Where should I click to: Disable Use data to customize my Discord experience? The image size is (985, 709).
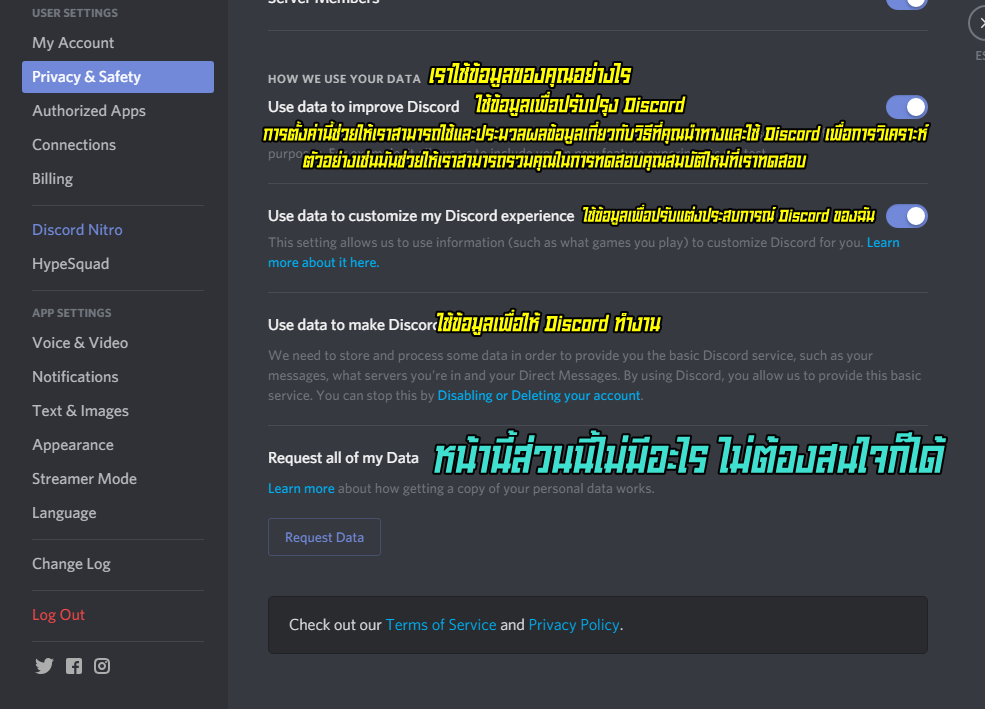pos(906,216)
